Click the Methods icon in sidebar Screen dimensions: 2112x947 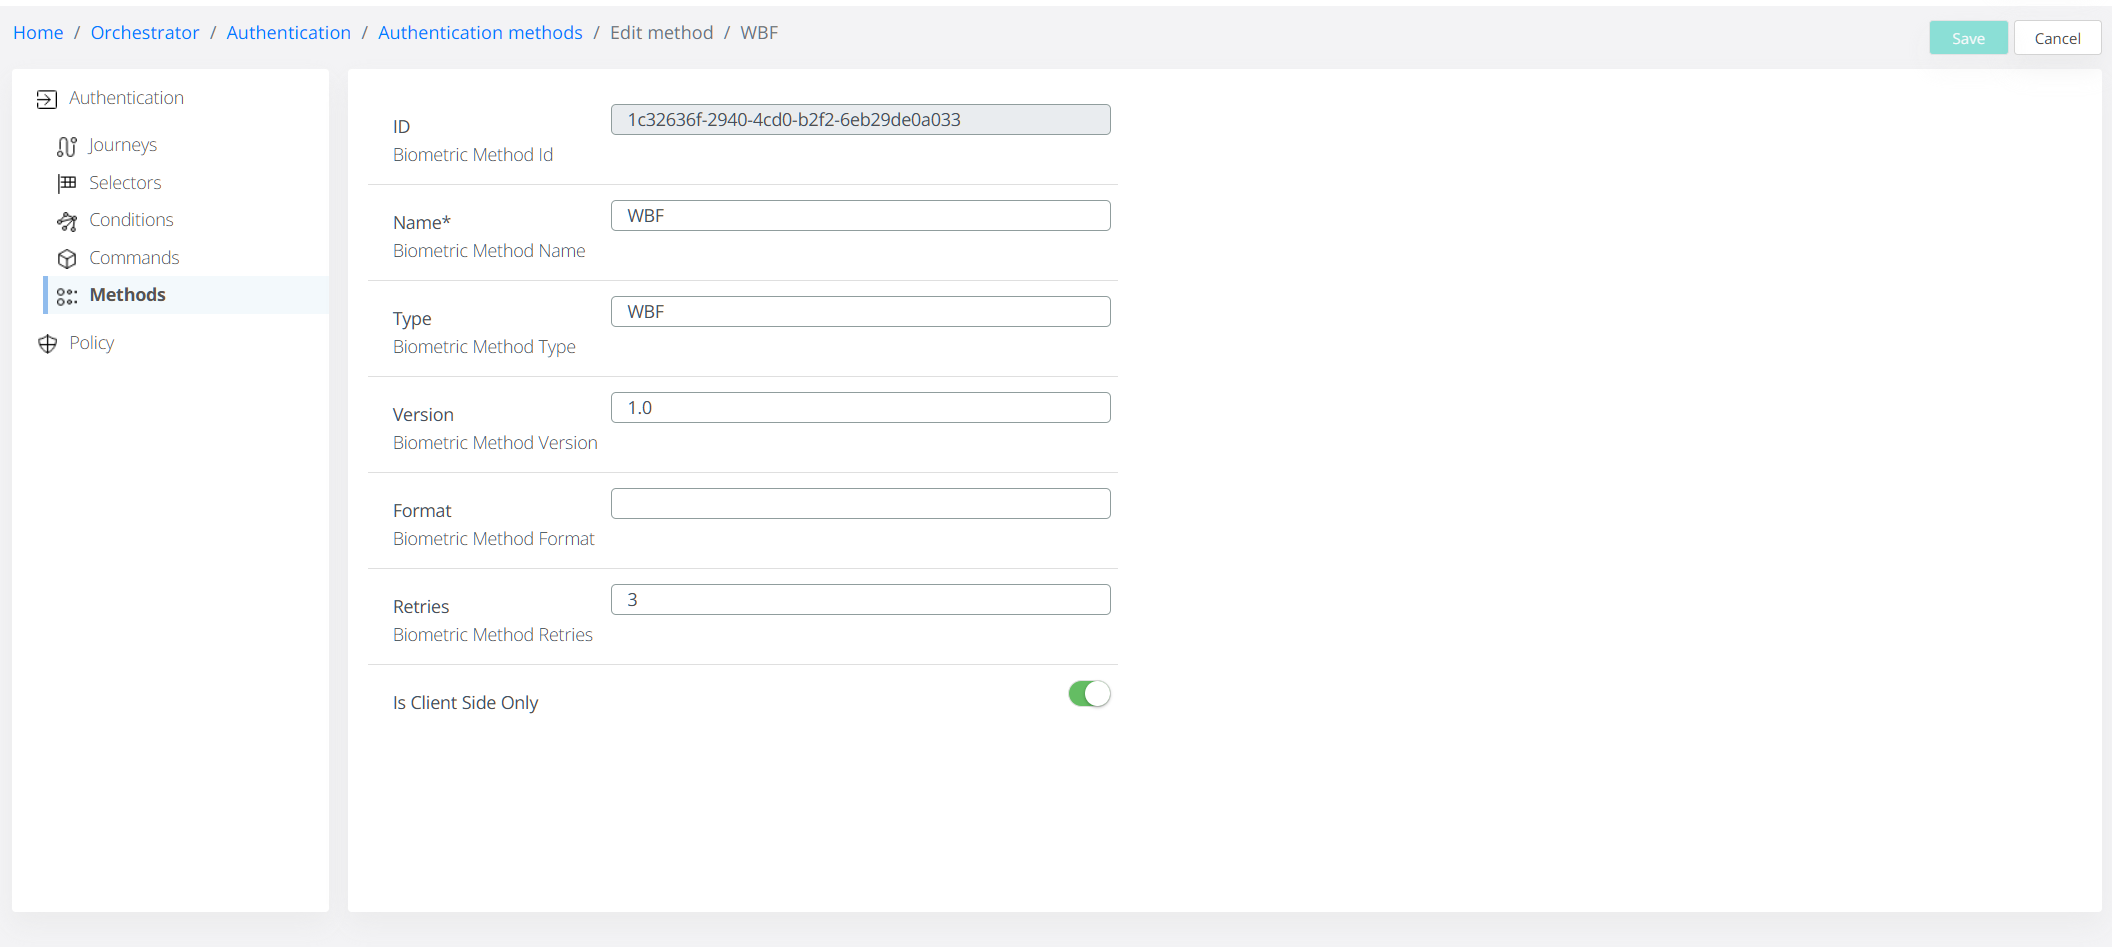click(67, 296)
